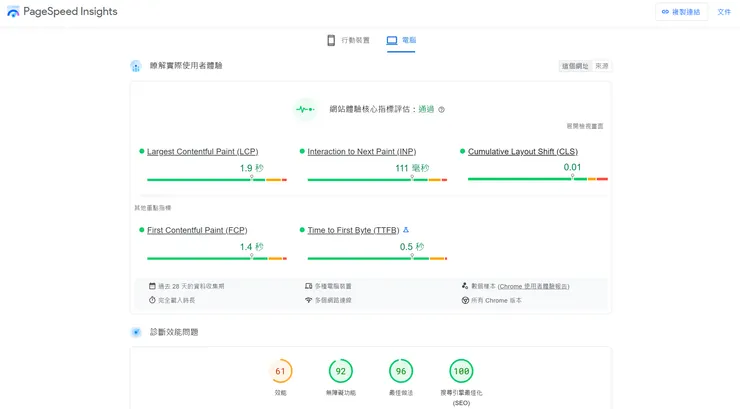Click the TTFB distribution bar

pos(377,259)
